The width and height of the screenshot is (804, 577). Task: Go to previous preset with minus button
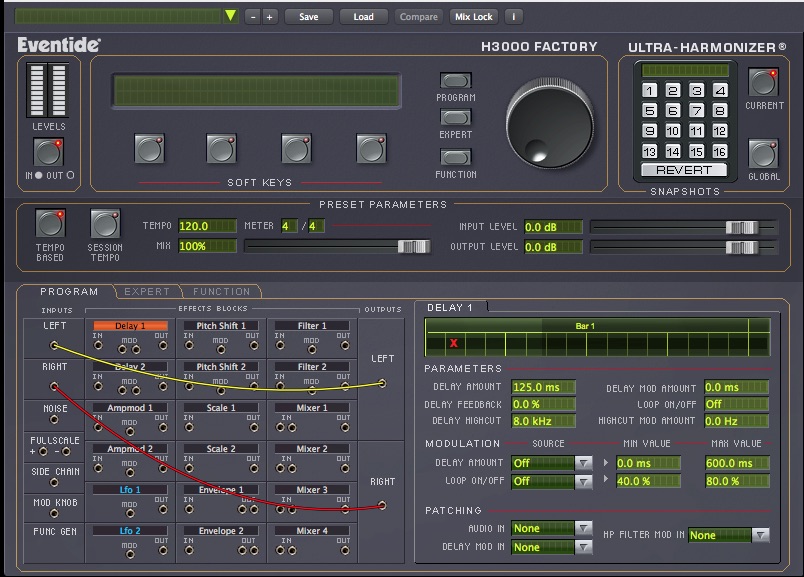253,17
